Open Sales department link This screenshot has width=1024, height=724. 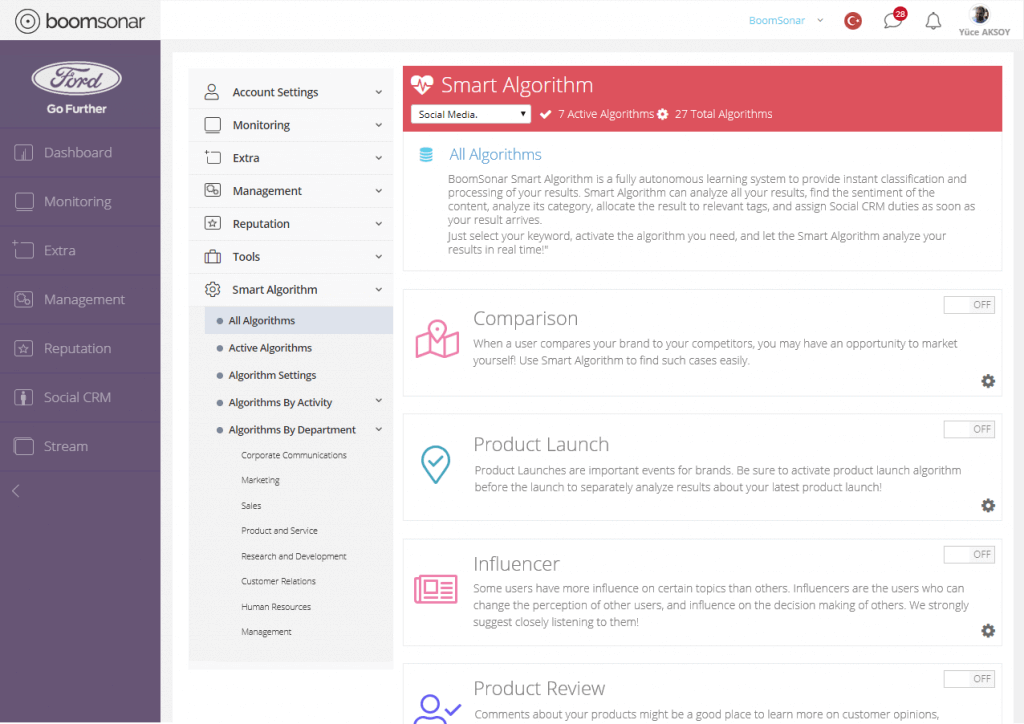click(251, 505)
